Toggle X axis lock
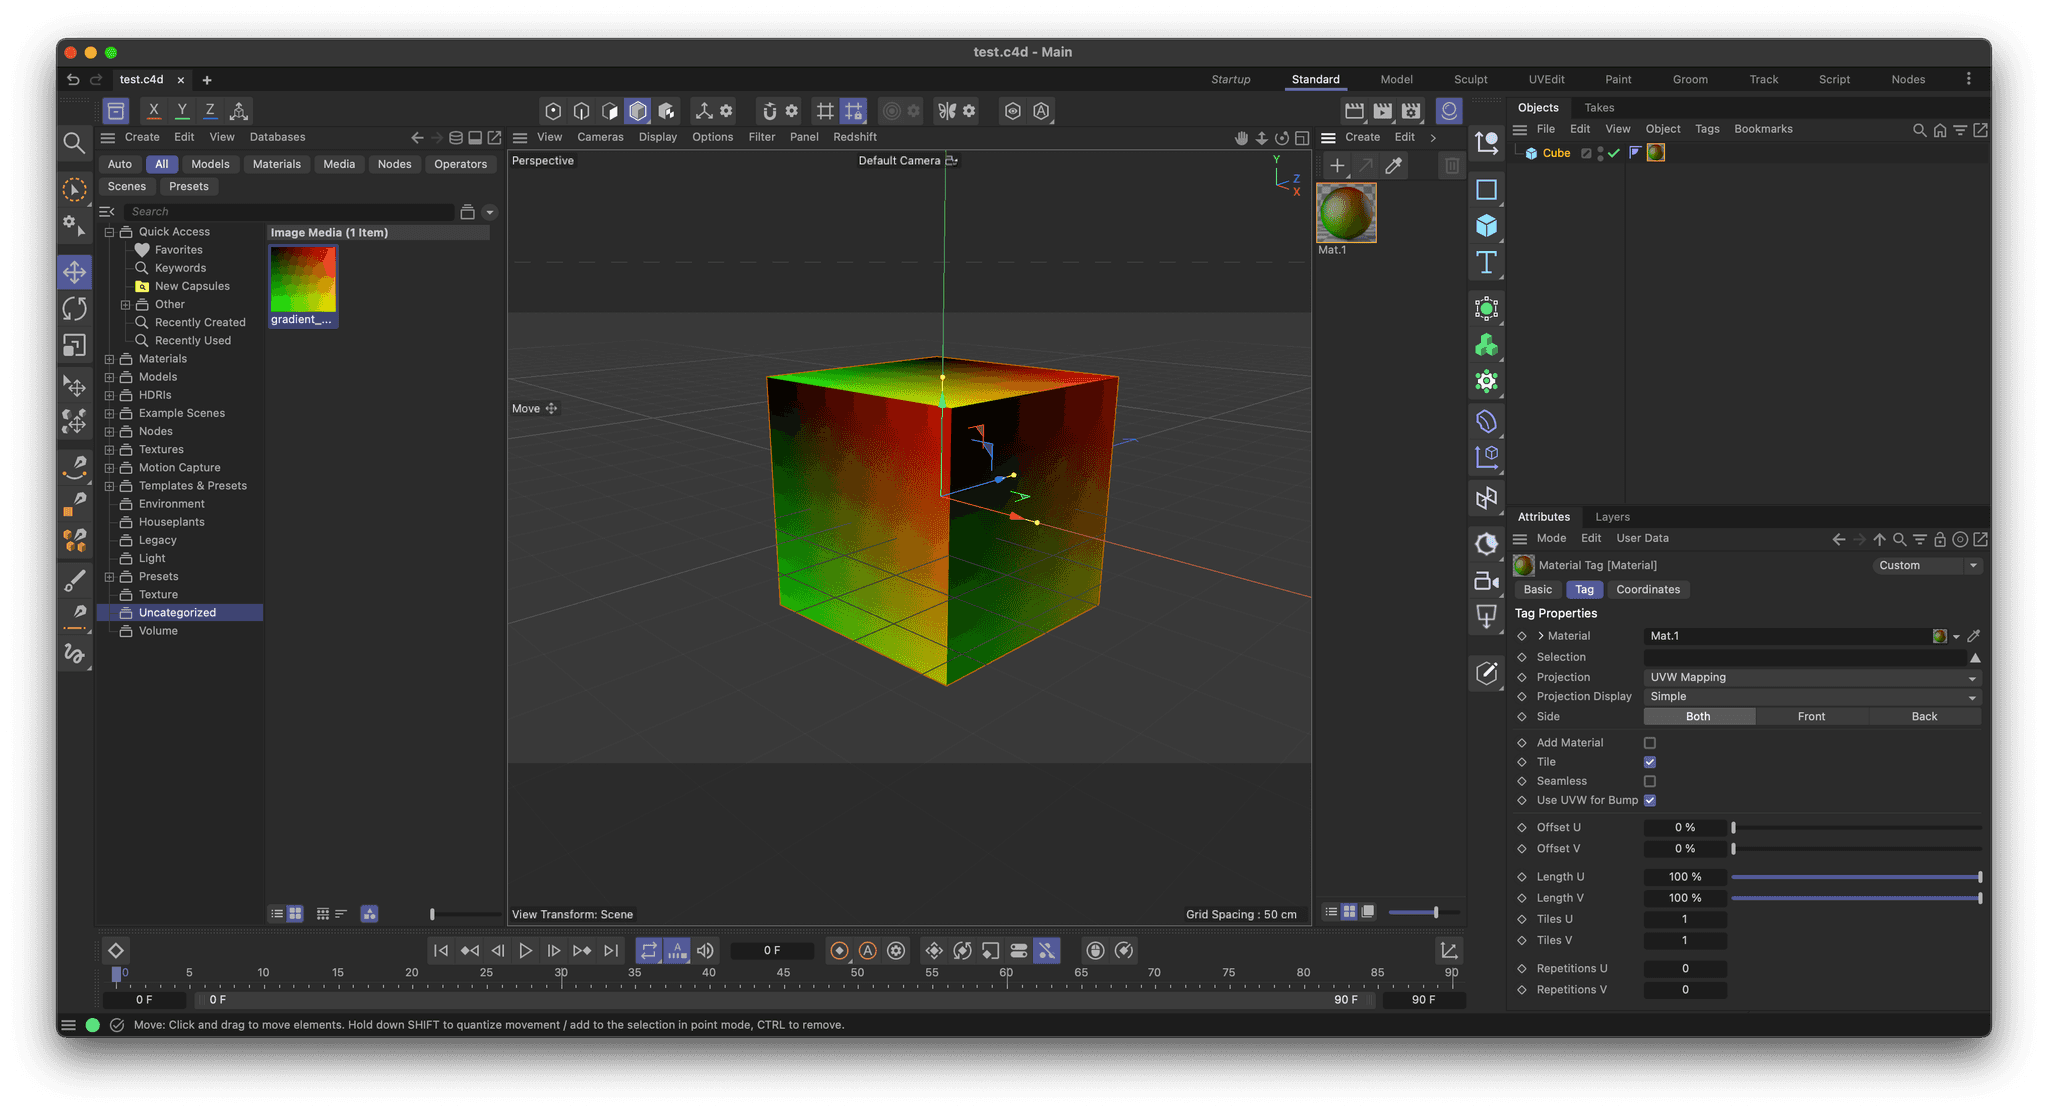The width and height of the screenshot is (2048, 1112). tap(153, 111)
